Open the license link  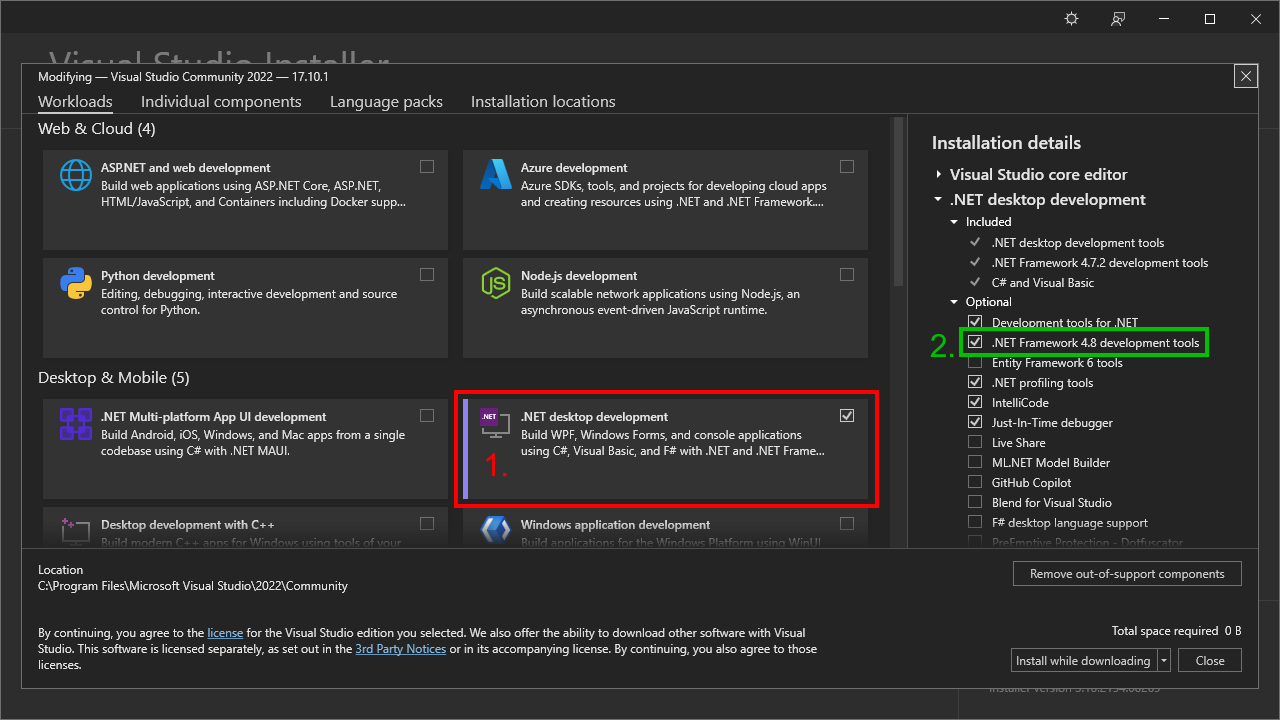(x=225, y=633)
